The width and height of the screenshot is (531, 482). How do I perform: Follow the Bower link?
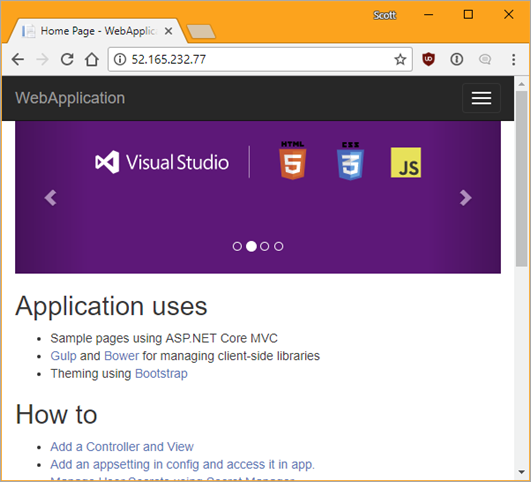[122, 356]
